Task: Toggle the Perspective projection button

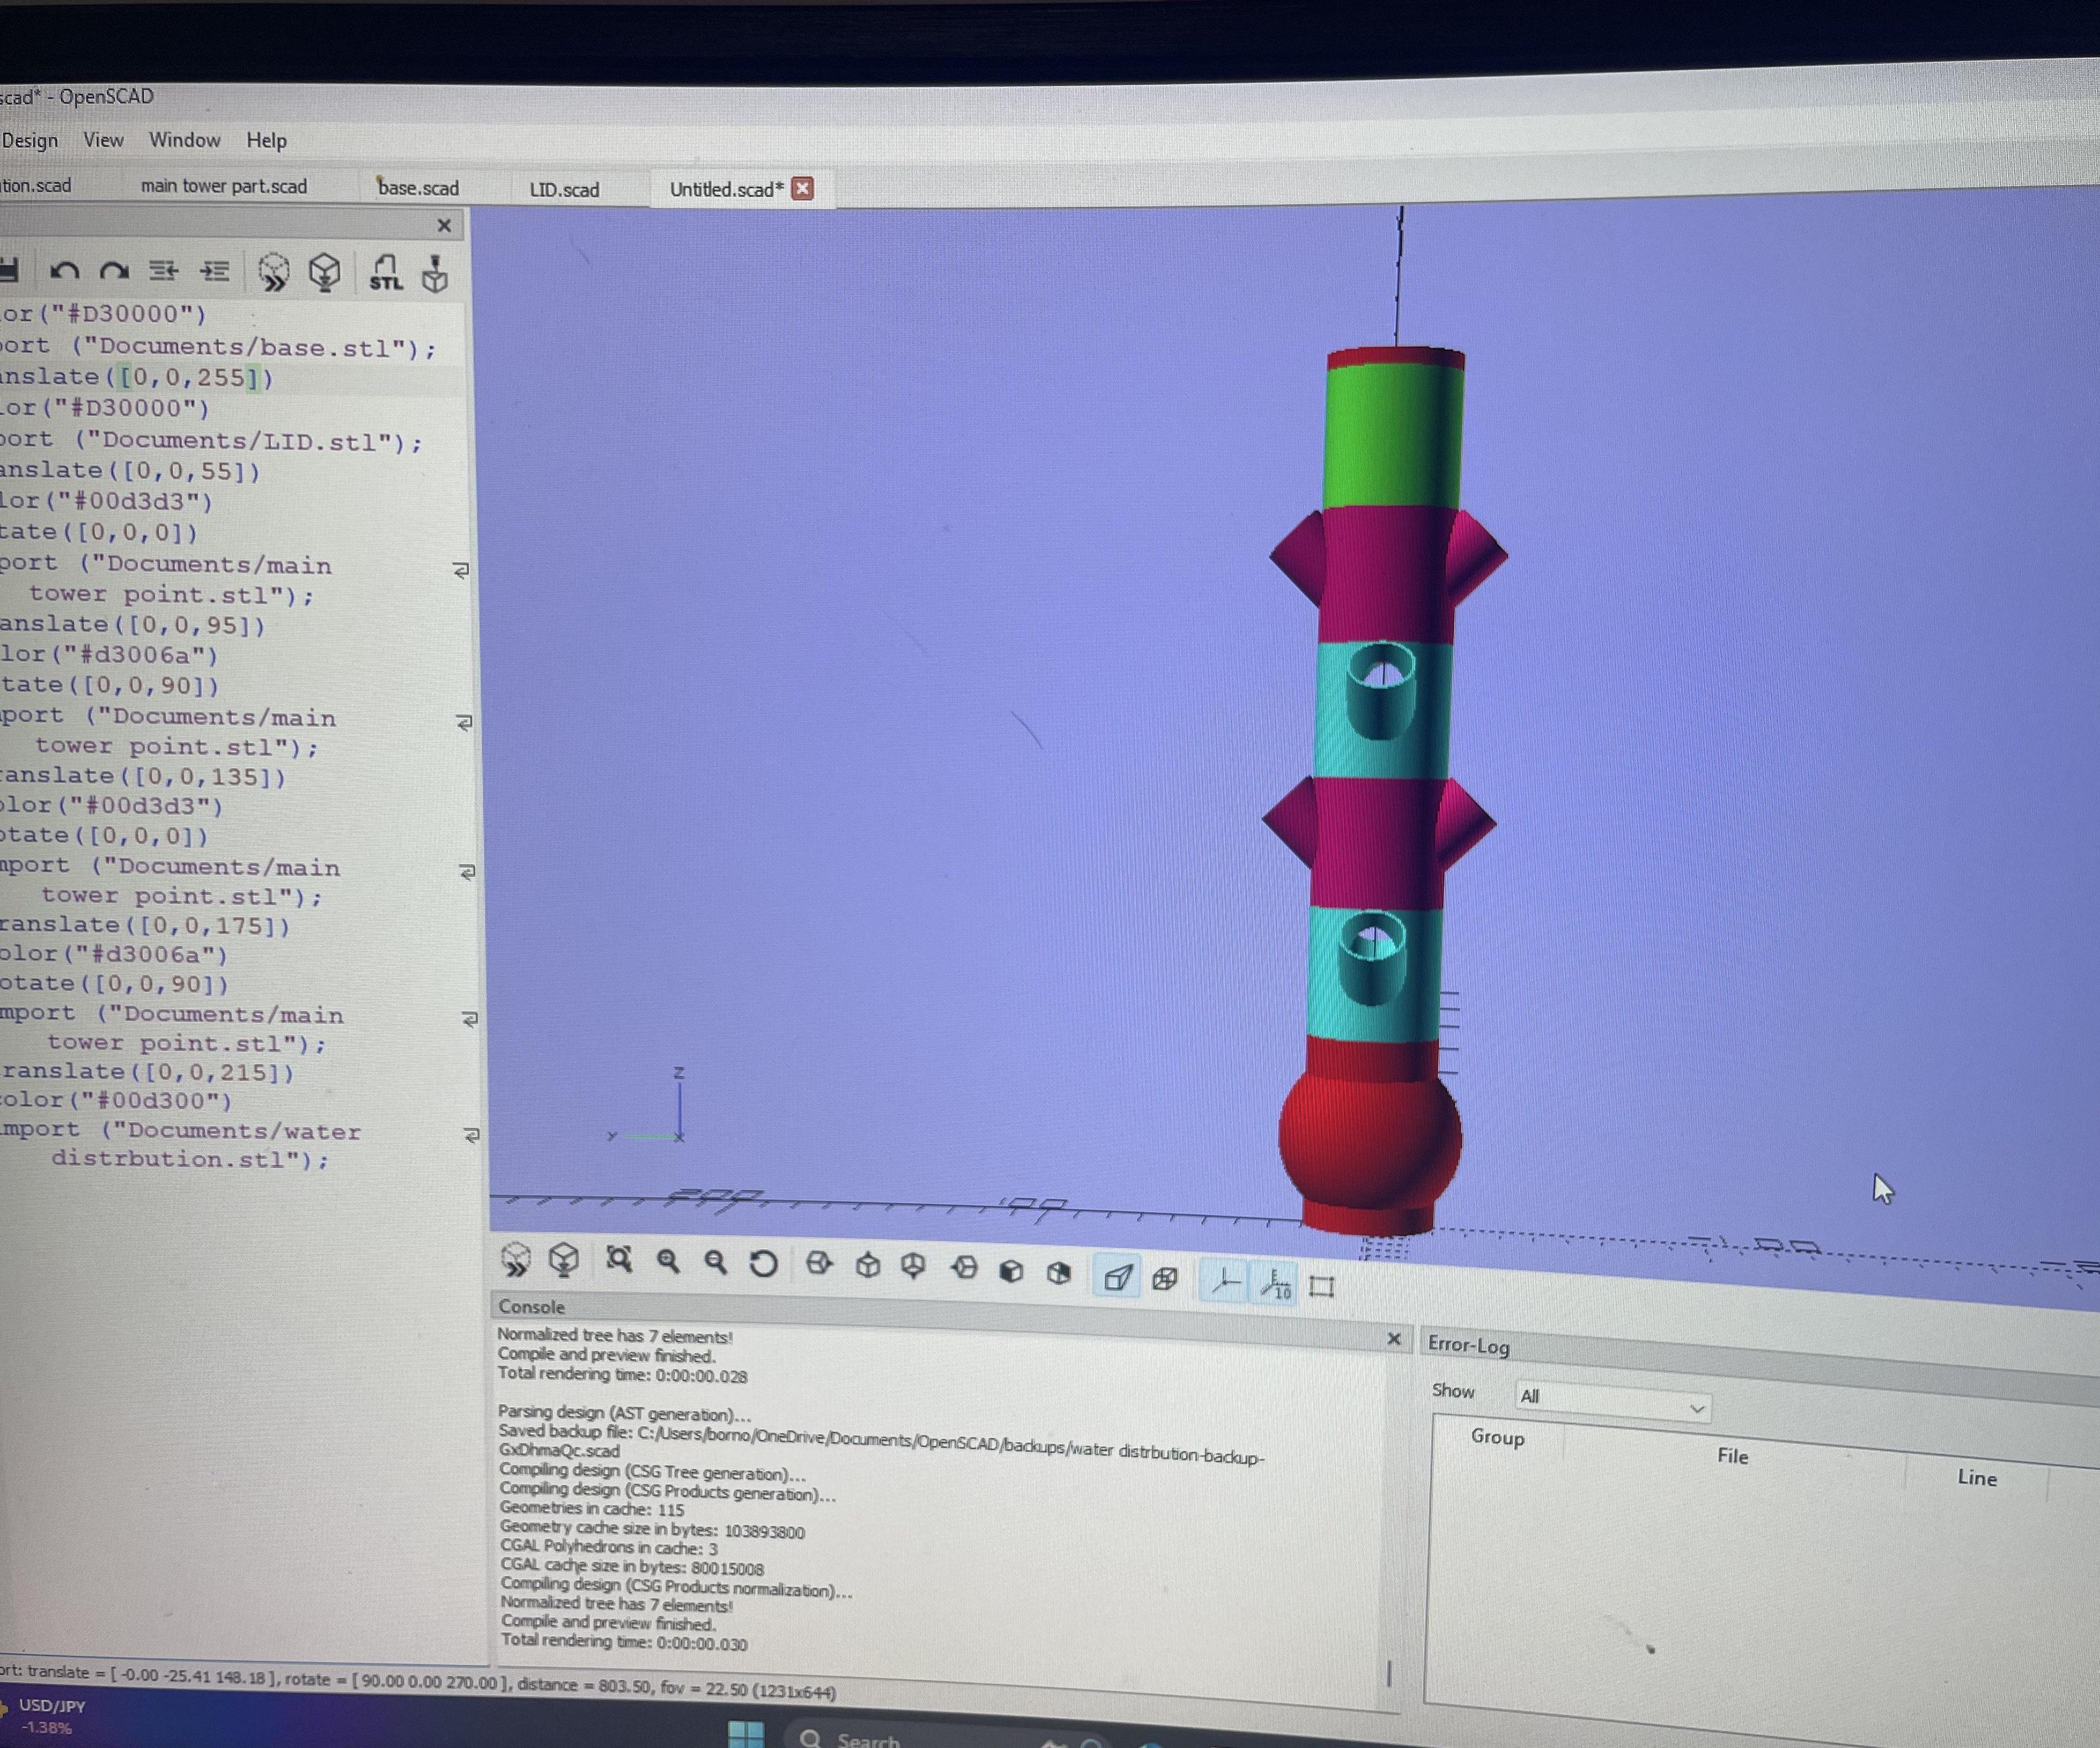Action: (1117, 1277)
